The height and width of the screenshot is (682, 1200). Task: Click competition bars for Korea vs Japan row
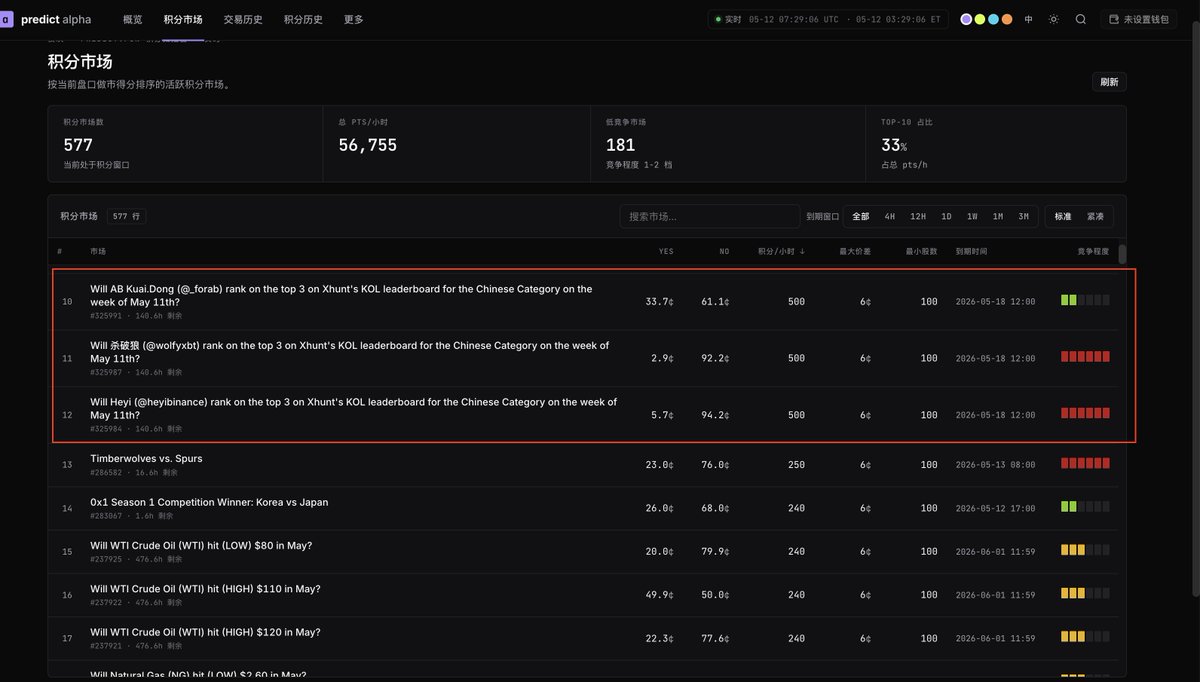[1085, 507]
